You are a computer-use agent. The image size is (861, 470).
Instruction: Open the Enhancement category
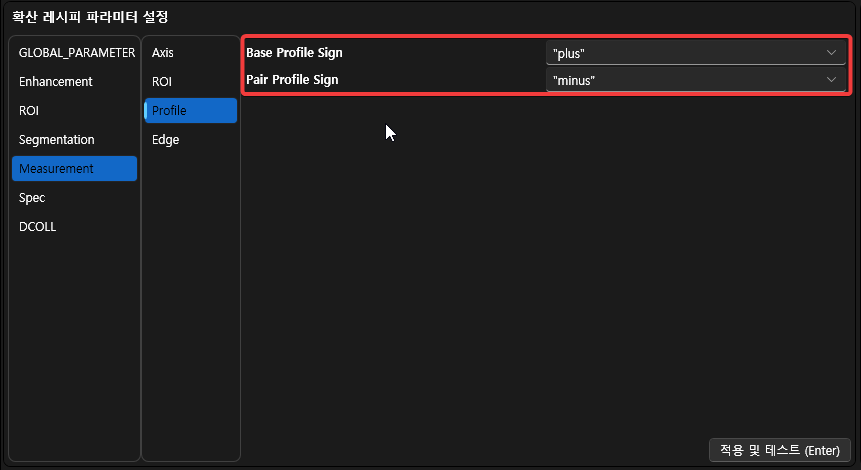click(56, 81)
